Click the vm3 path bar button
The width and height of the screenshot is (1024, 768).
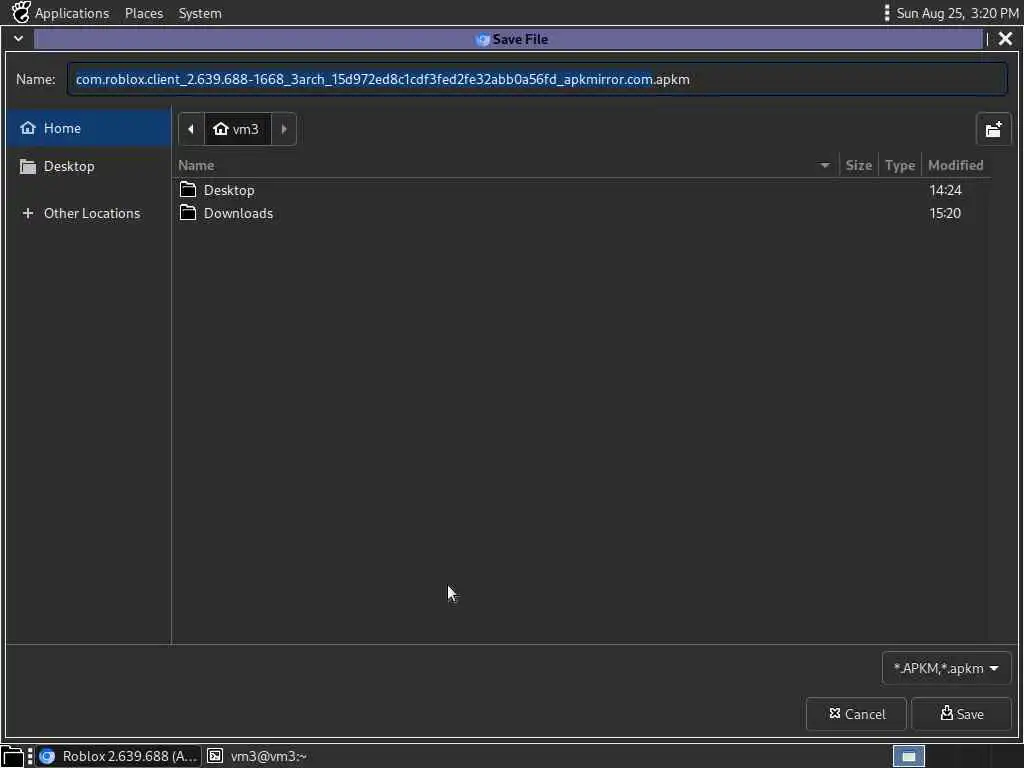tap(237, 129)
